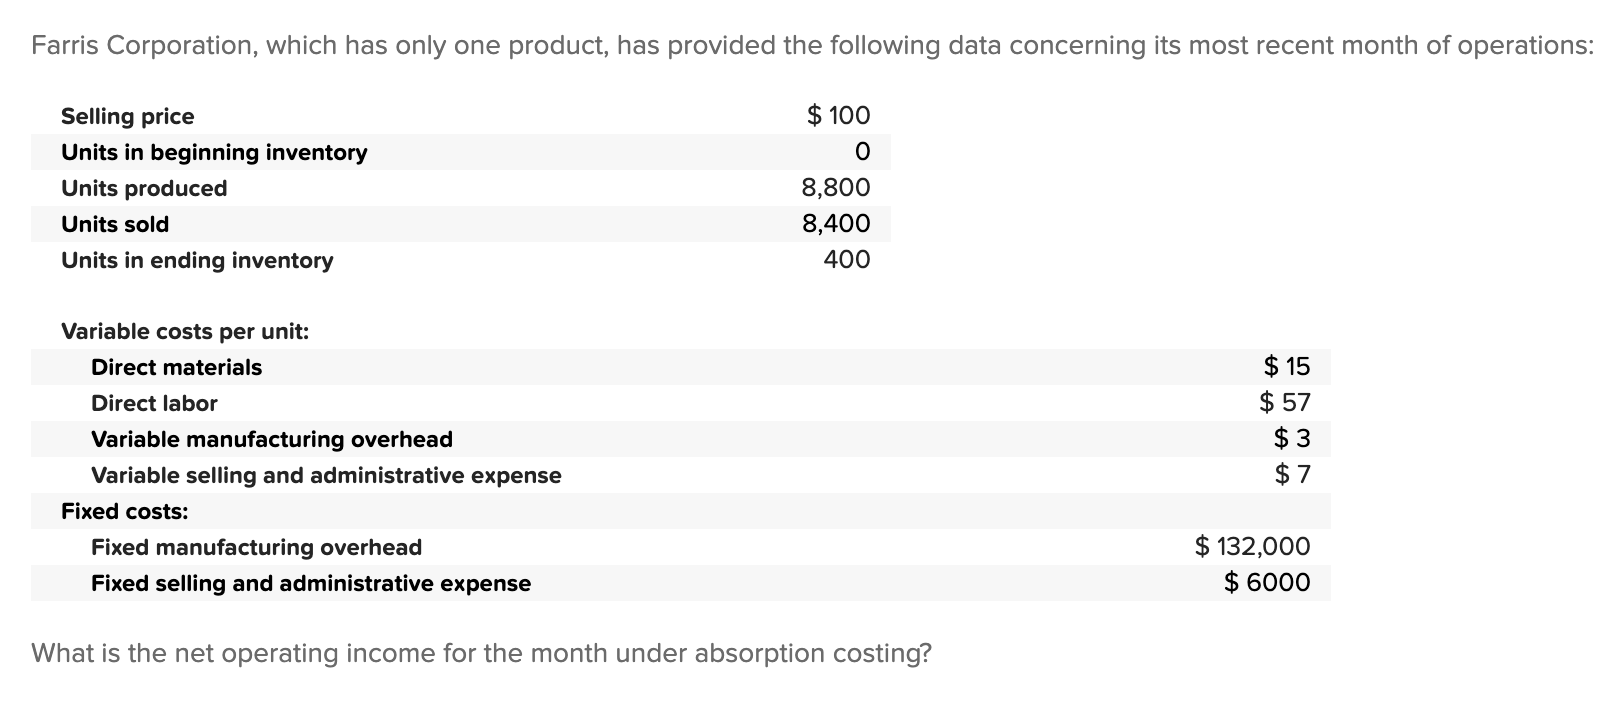Select the 400 ending inventory value
This screenshot has height=722, width=1613.
846,259
